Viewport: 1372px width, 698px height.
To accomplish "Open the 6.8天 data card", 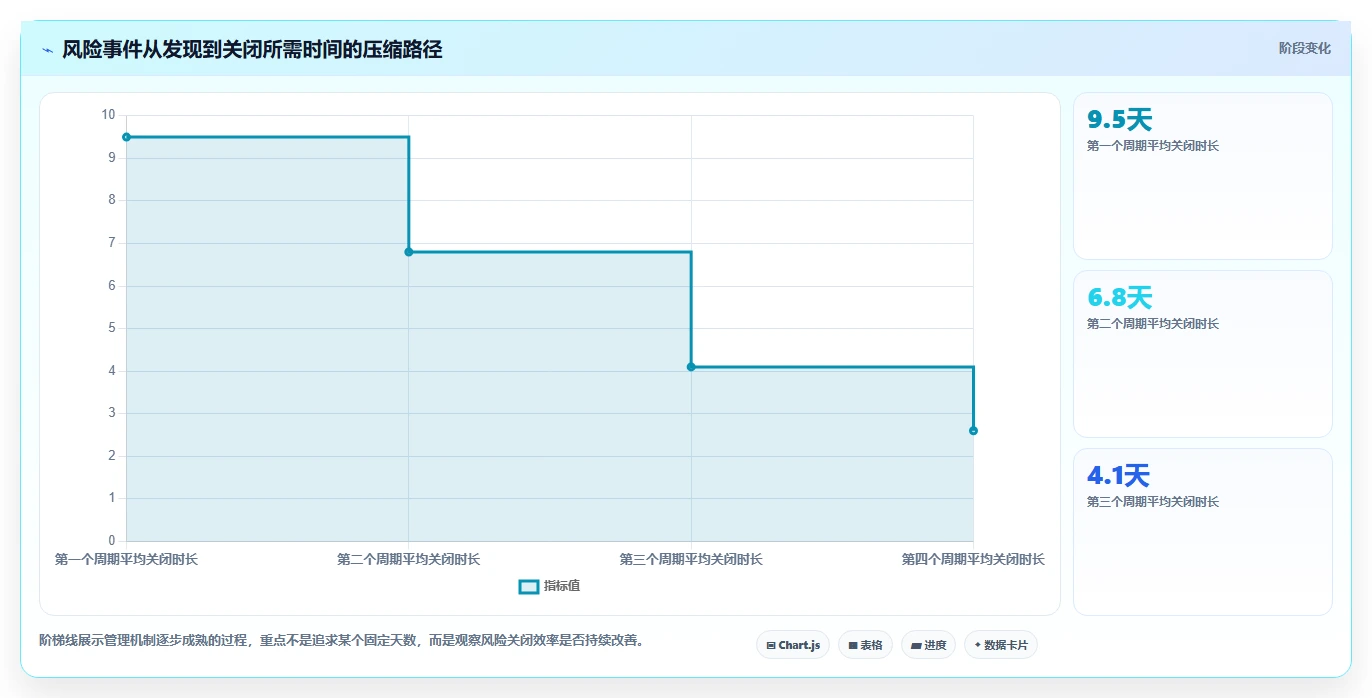I will pyautogui.click(x=1203, y=354).
